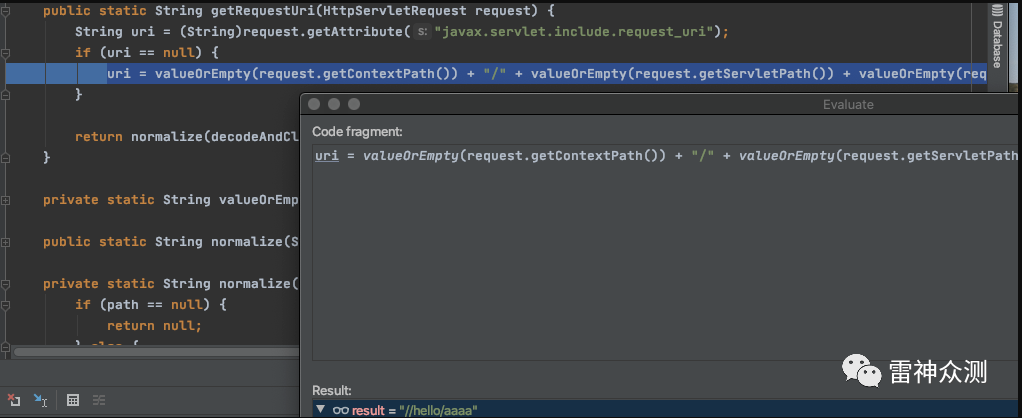The image size is (1022, 418).
Task: Expand folded public normalize method
Action: point(5,242)
